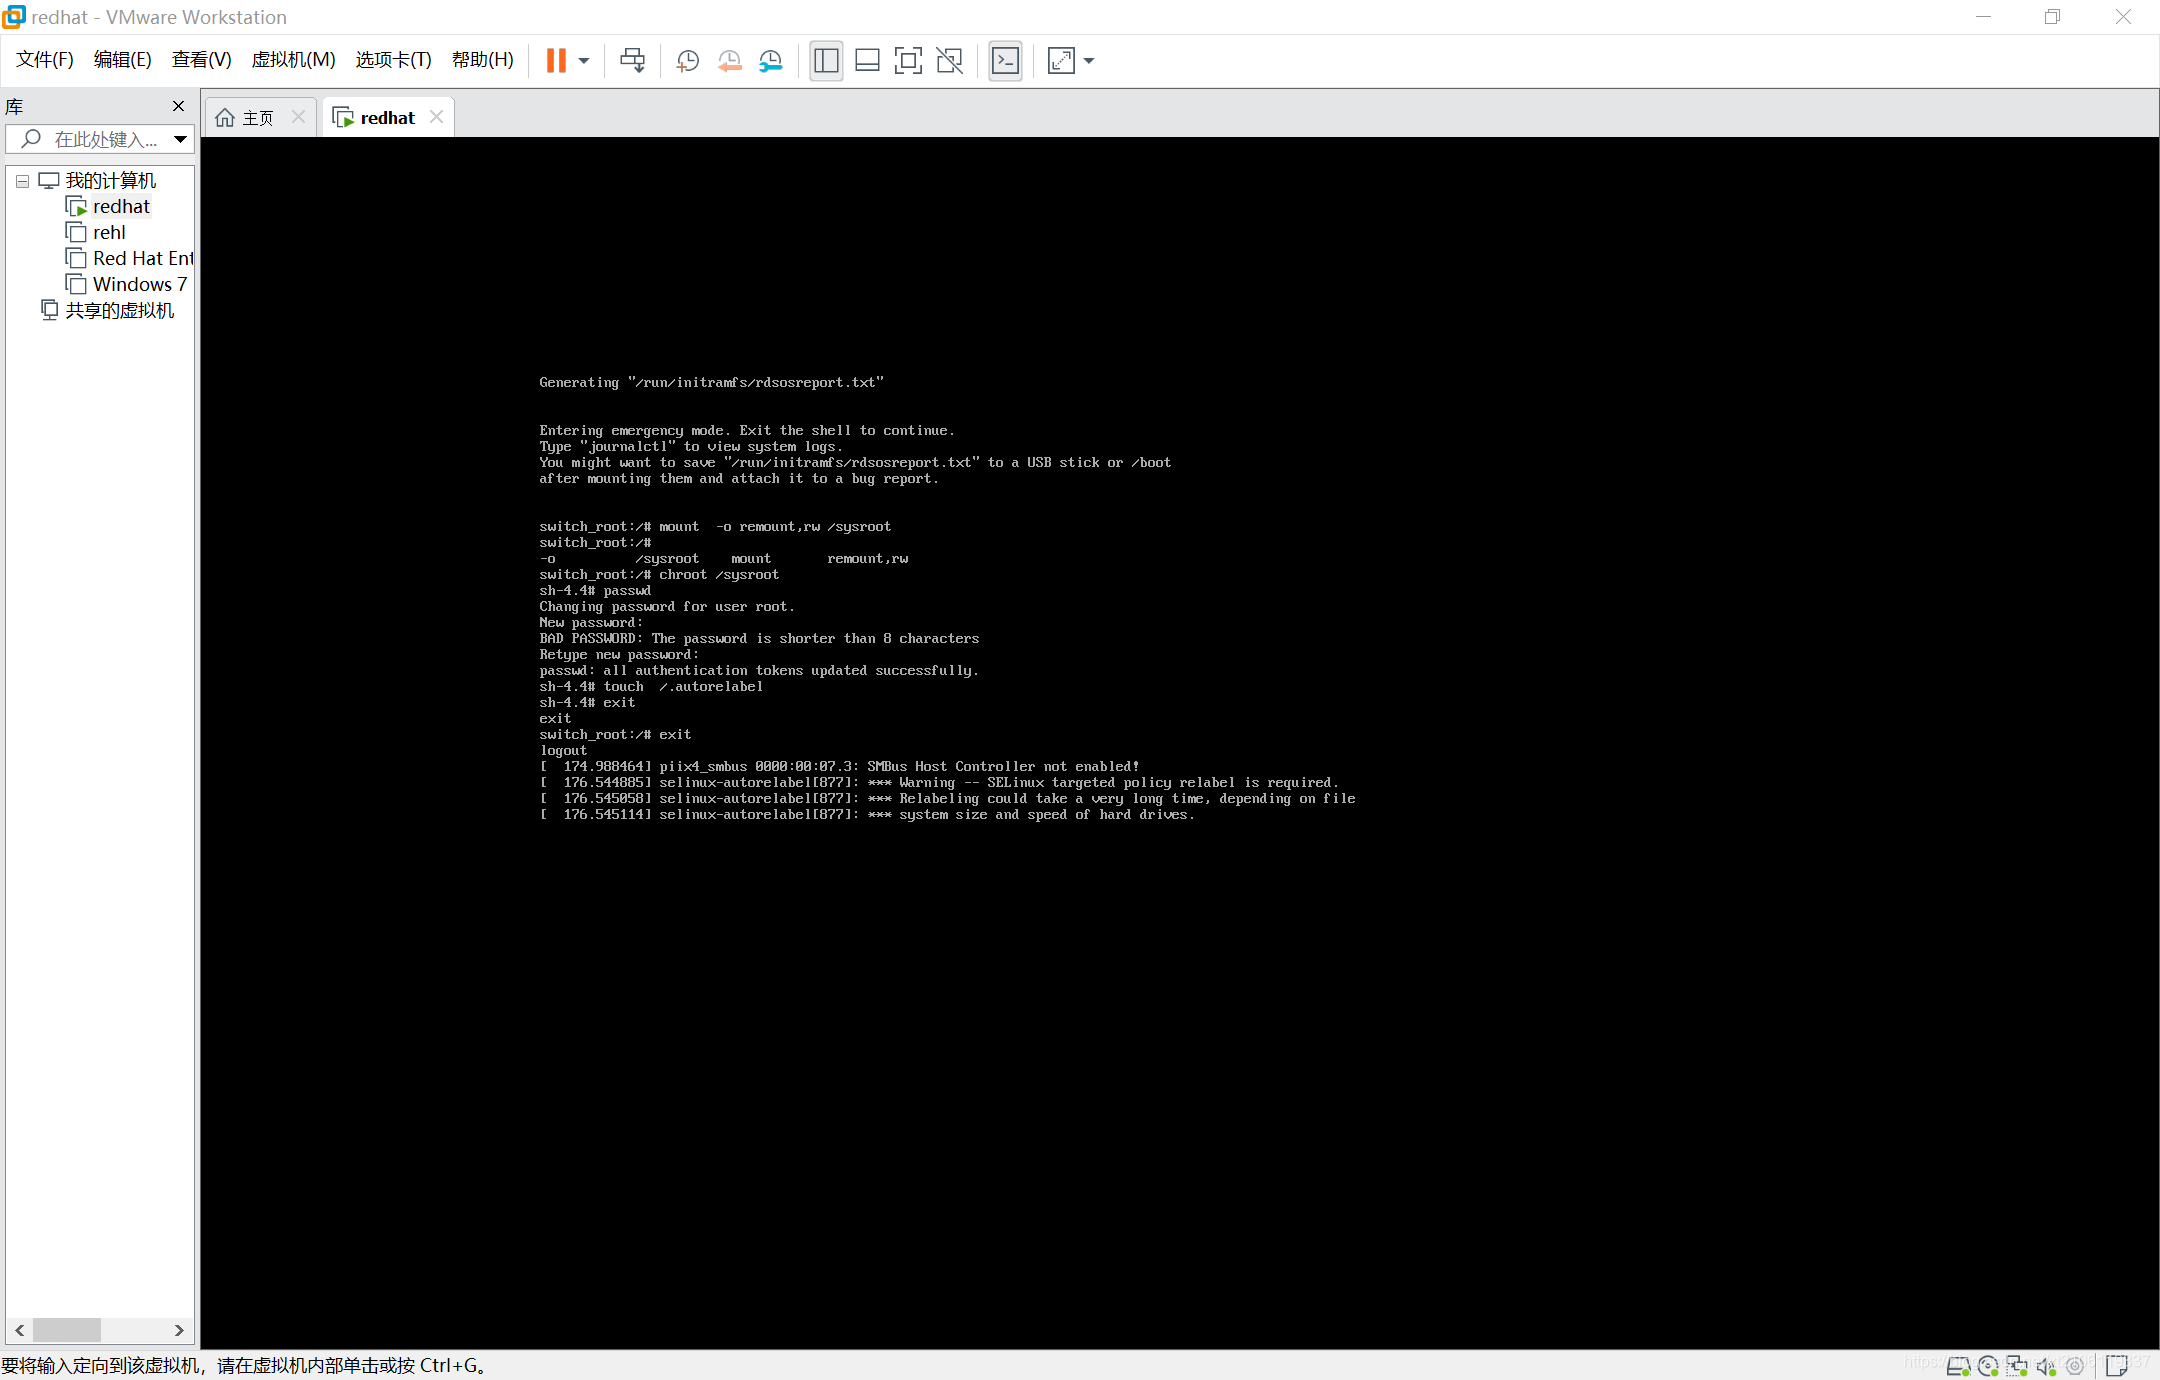Click the Unity mode icon

(949, 61)
